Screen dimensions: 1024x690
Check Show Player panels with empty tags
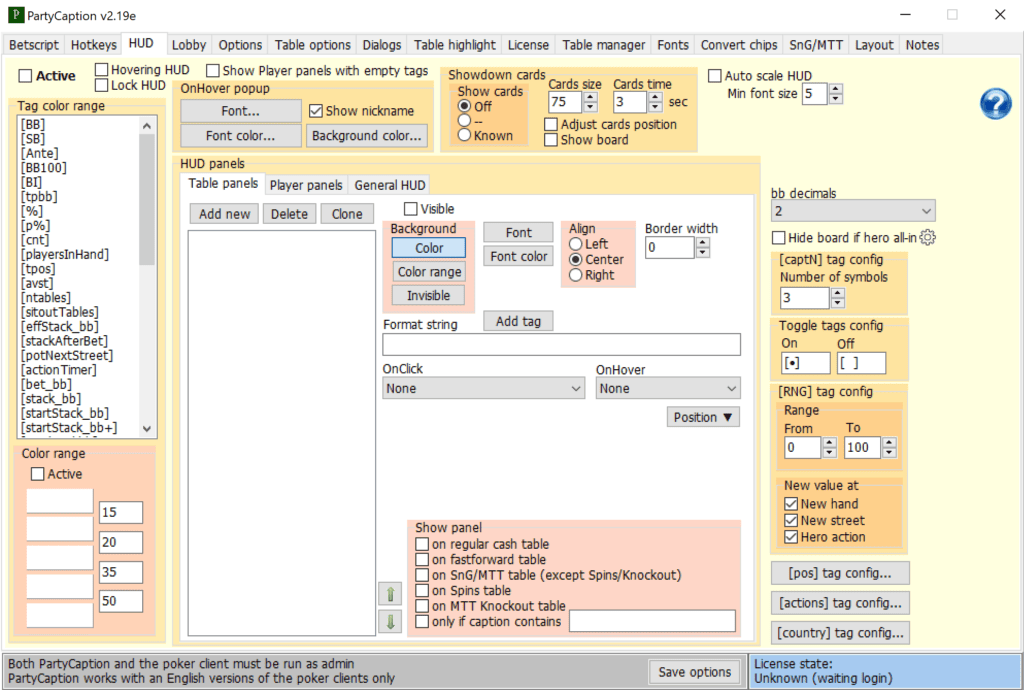pyautogui.click(x=213, y=71)
